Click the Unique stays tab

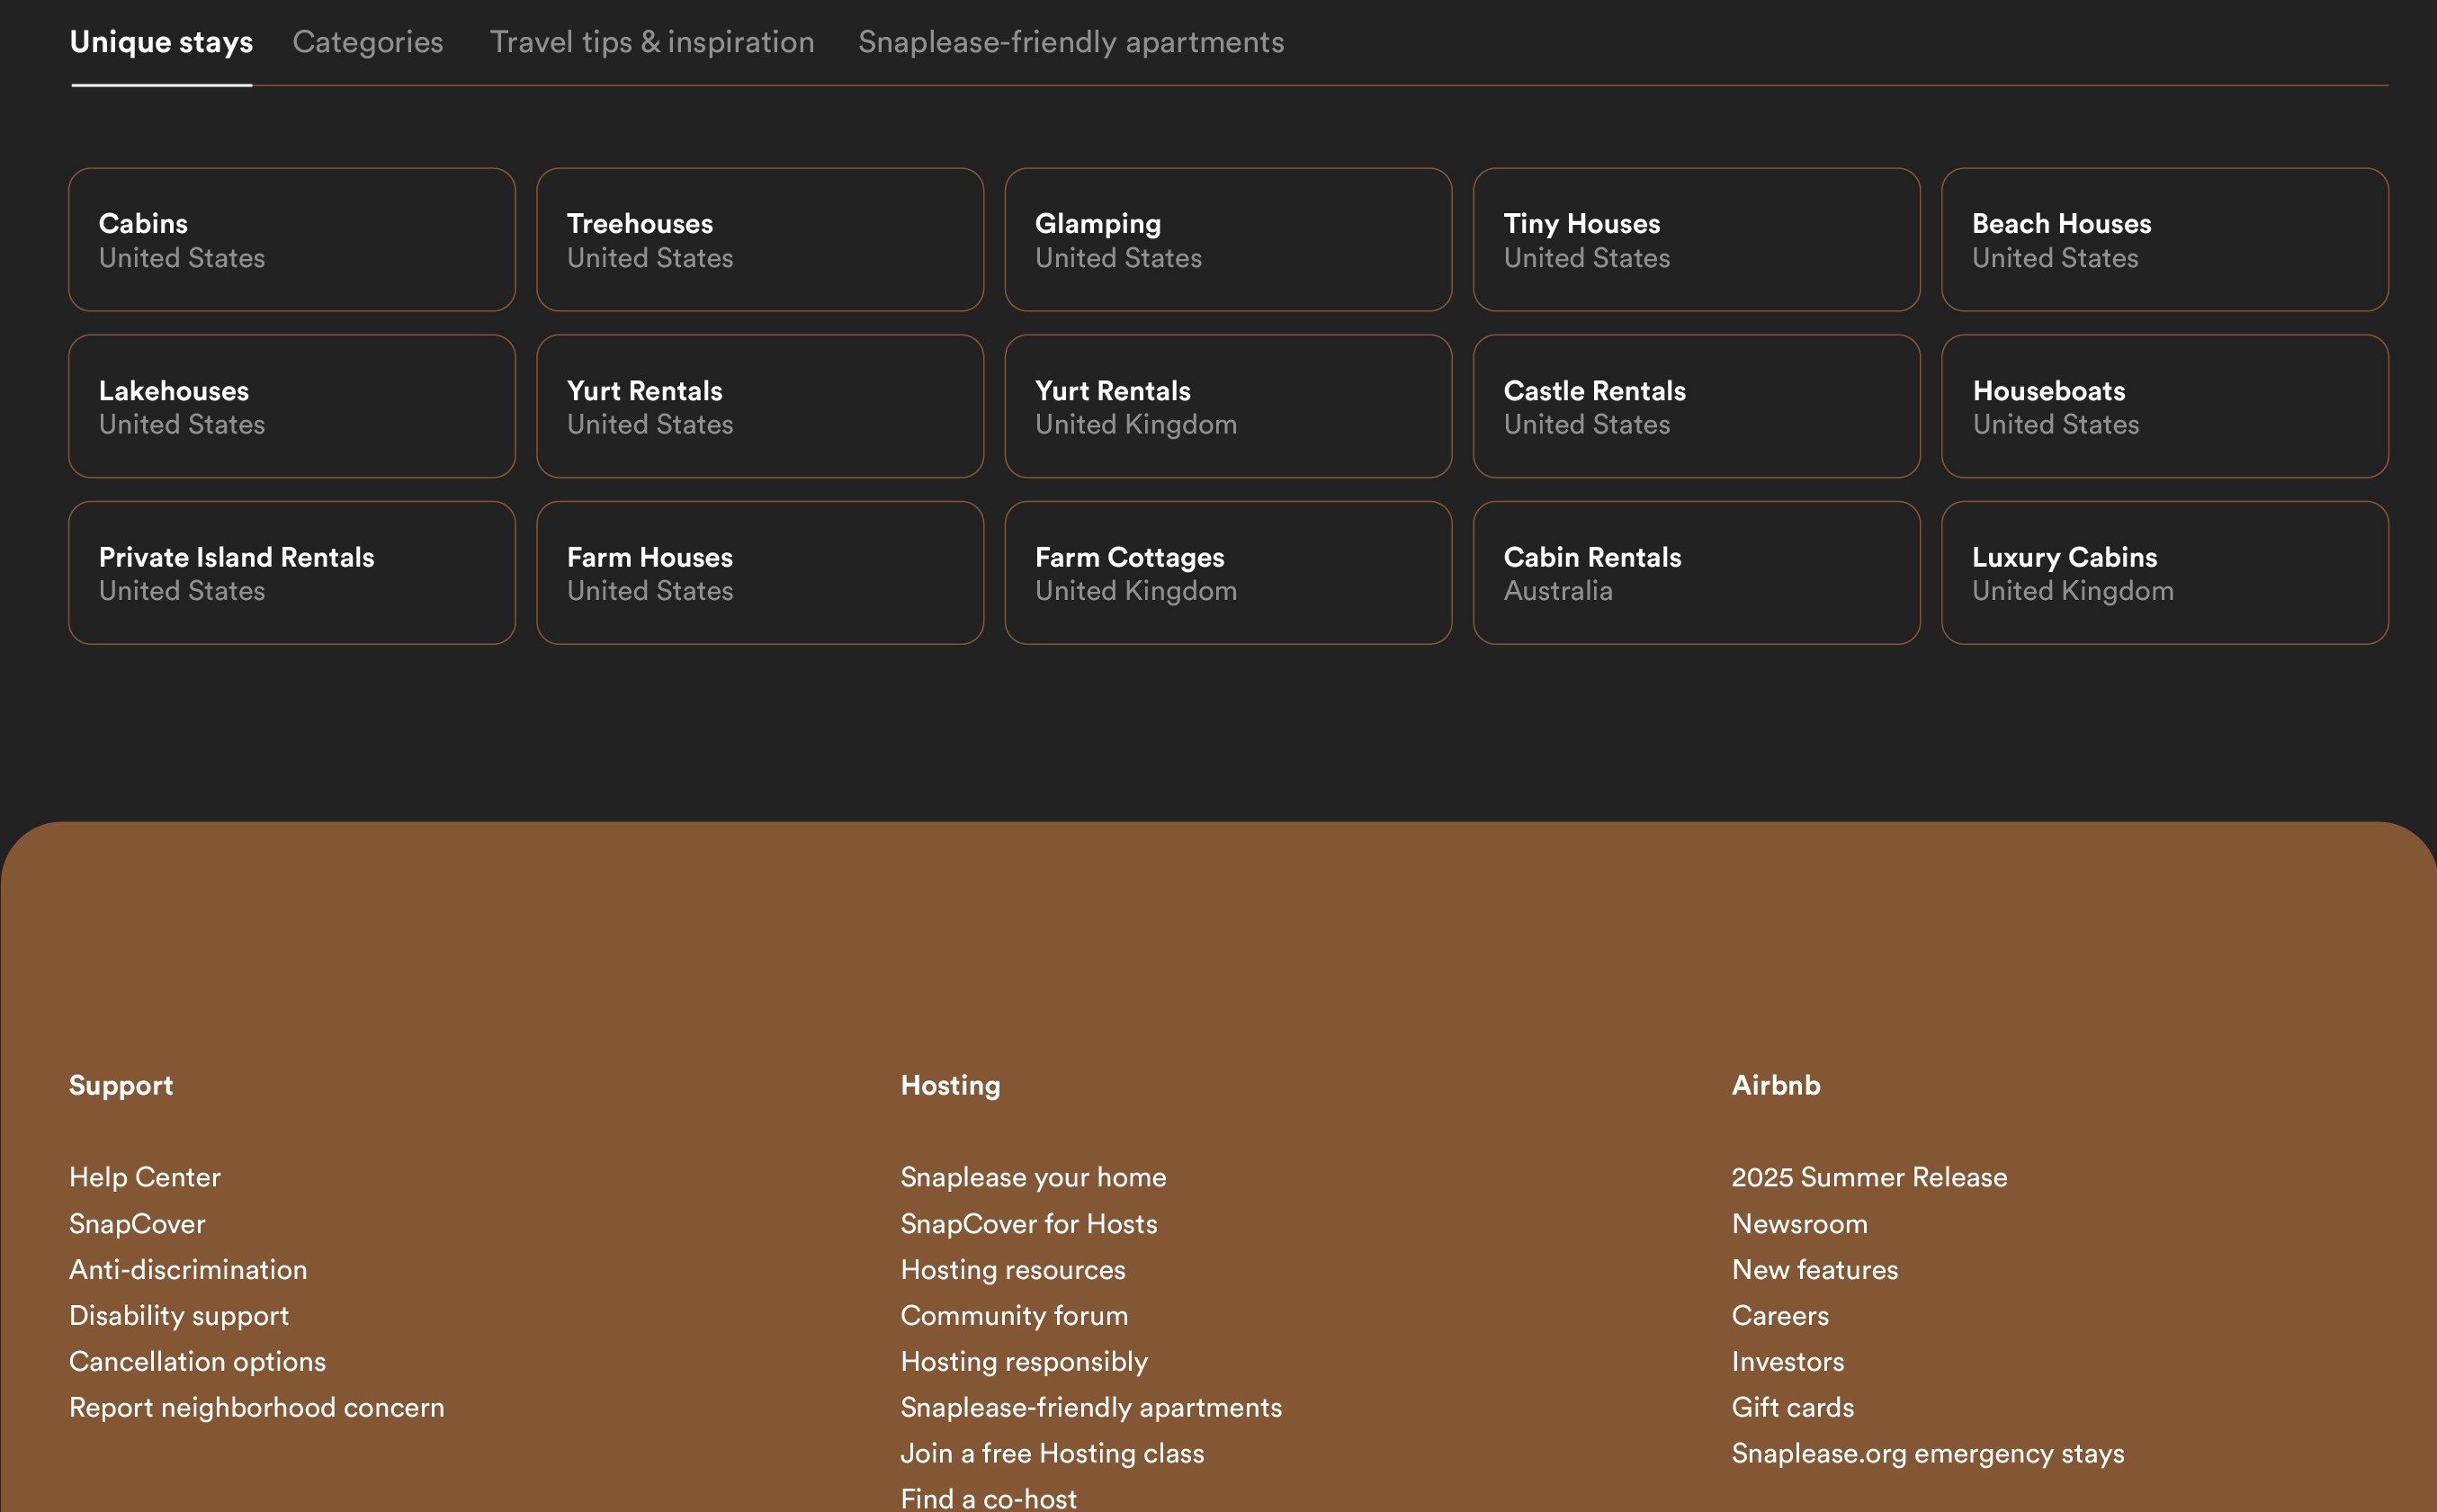[161, 42]
